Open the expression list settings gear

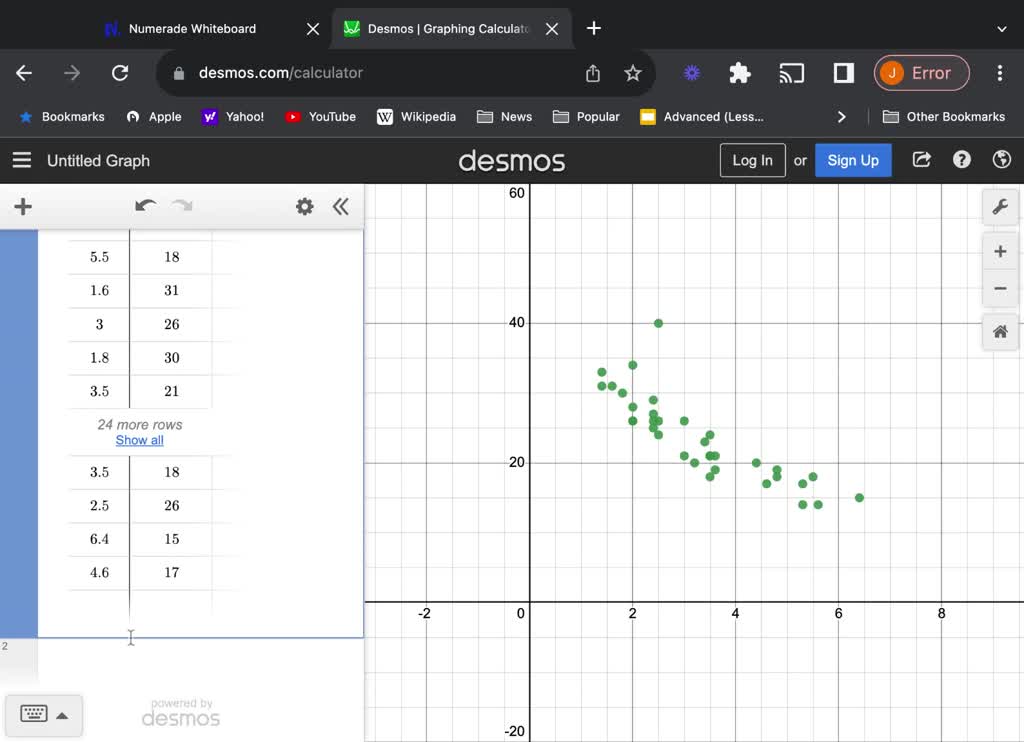(x=305, y=207)
